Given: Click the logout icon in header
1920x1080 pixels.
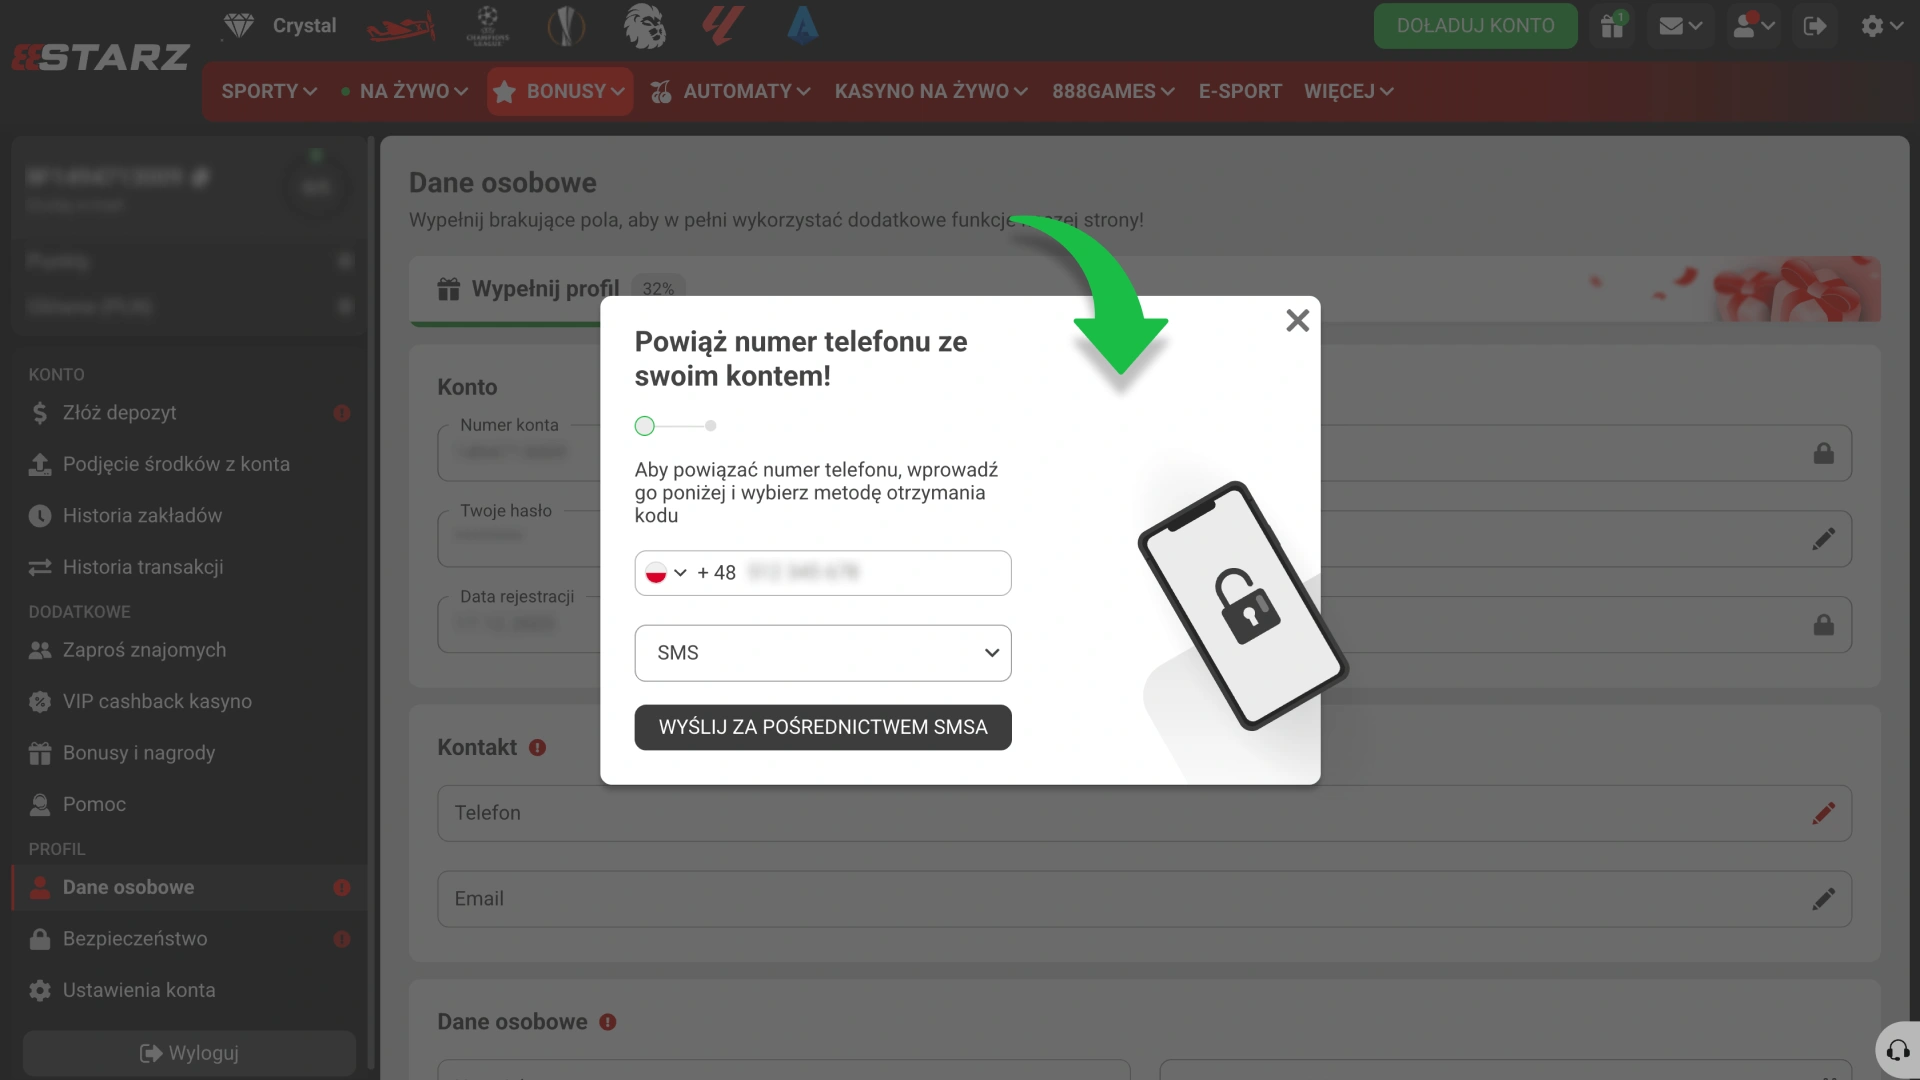Looking at the screenshot, I should coord(1815,26).
